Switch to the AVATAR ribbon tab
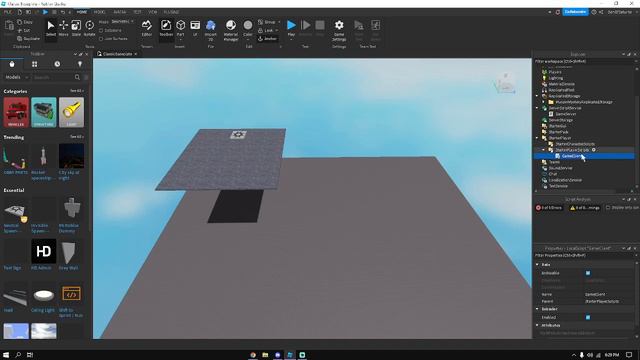The image size is (640, 360). pyautogui.click(x=120, y=12)
